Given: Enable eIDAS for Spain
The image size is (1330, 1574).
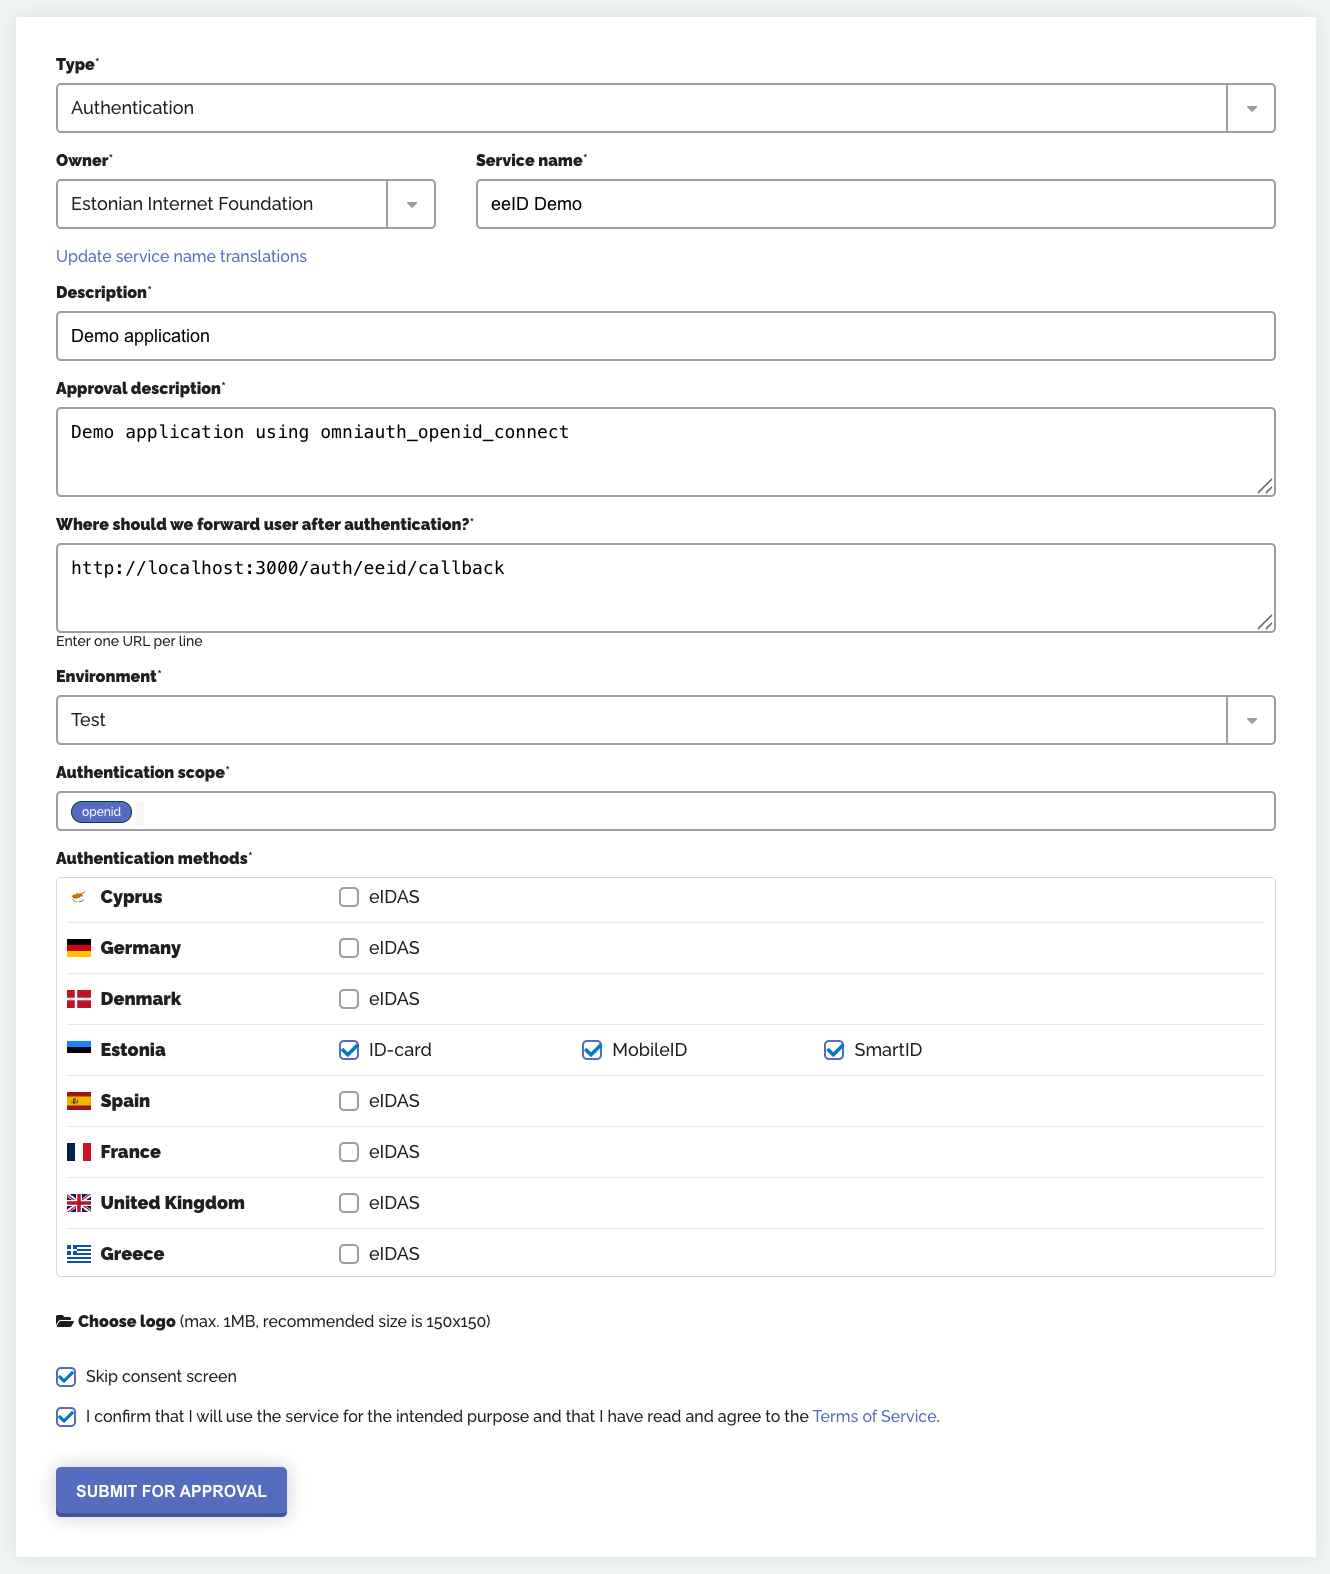Looking at the screenshot, I should tap(349, 1101).
